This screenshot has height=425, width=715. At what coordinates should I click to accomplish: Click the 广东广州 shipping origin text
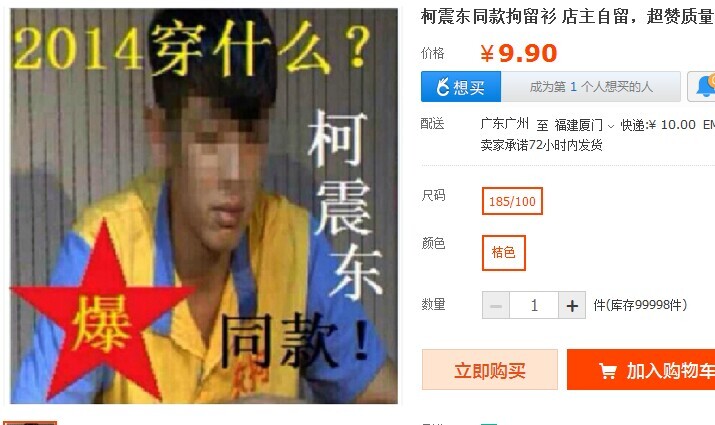504,124
